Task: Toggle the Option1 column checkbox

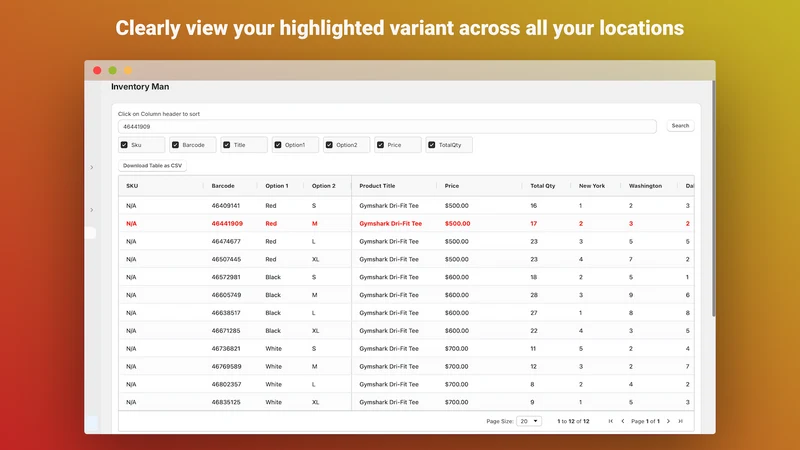Action: [x=278, y=145]
